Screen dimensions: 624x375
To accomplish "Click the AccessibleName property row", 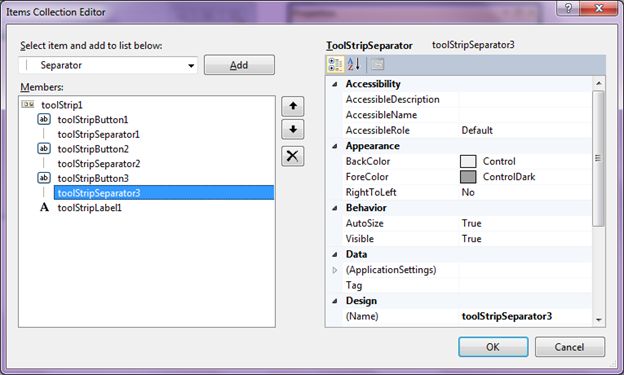I will point(466,115).
